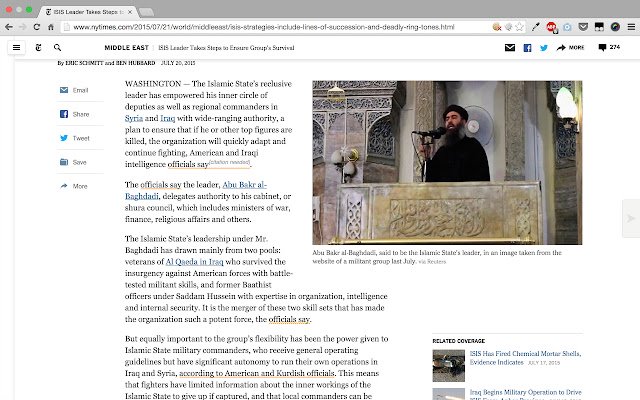Go to NYT home via the T logo
Viewport: 640px width, 400px height.
pyautogui.click(x=38, y=48)
